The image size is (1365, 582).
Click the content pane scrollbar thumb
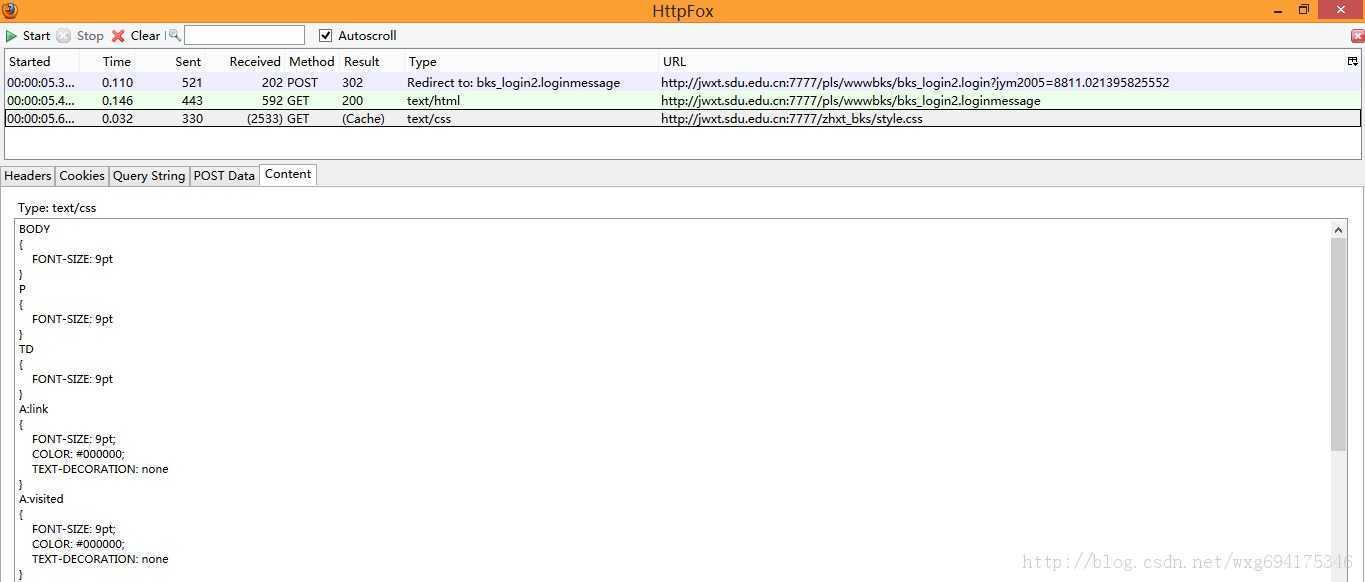click(x=1339, y=345)
